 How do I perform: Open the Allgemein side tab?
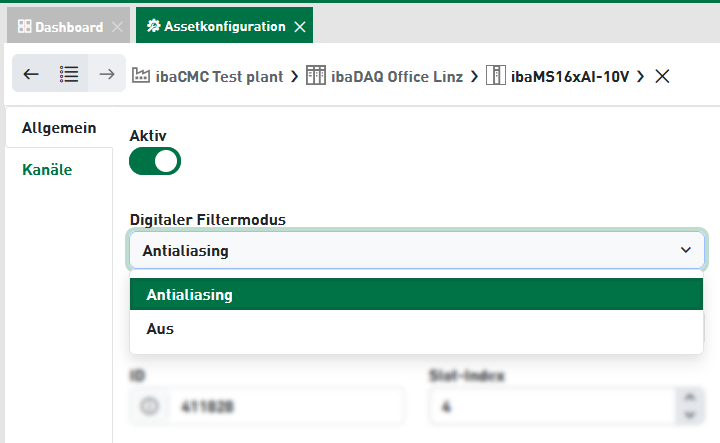[59, 128]
